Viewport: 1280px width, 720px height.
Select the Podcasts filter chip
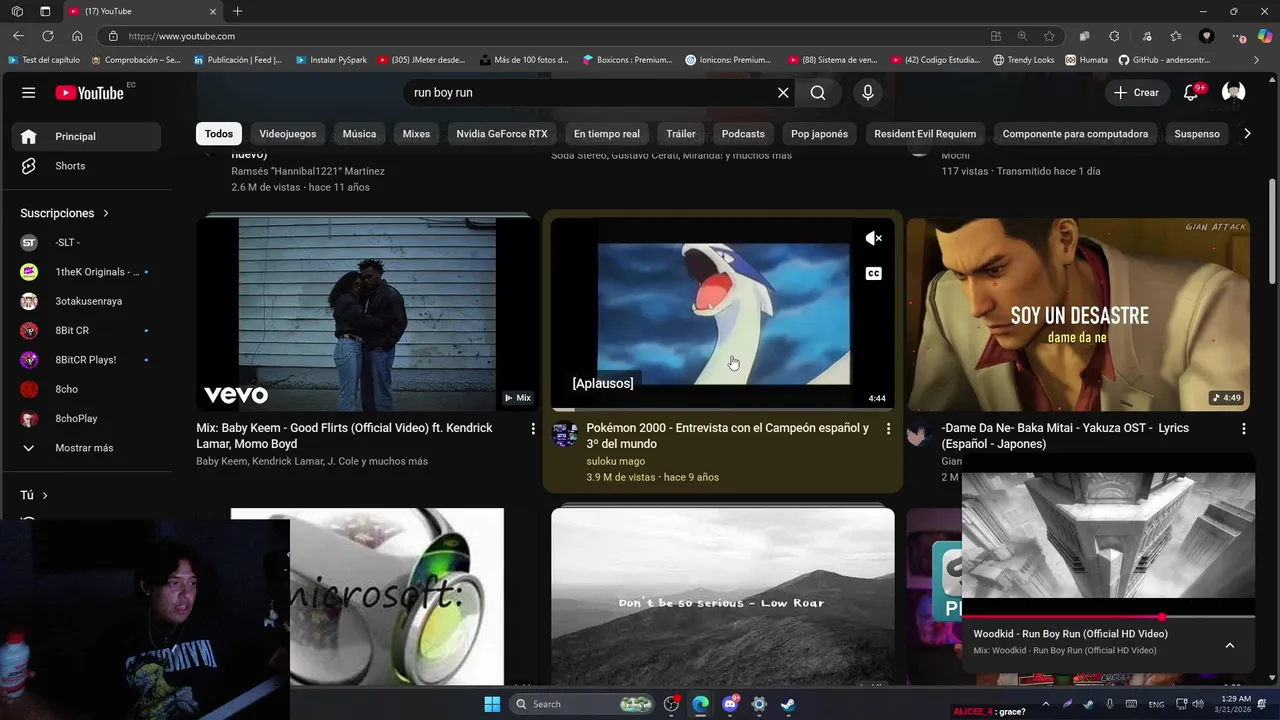pos(743,134)
